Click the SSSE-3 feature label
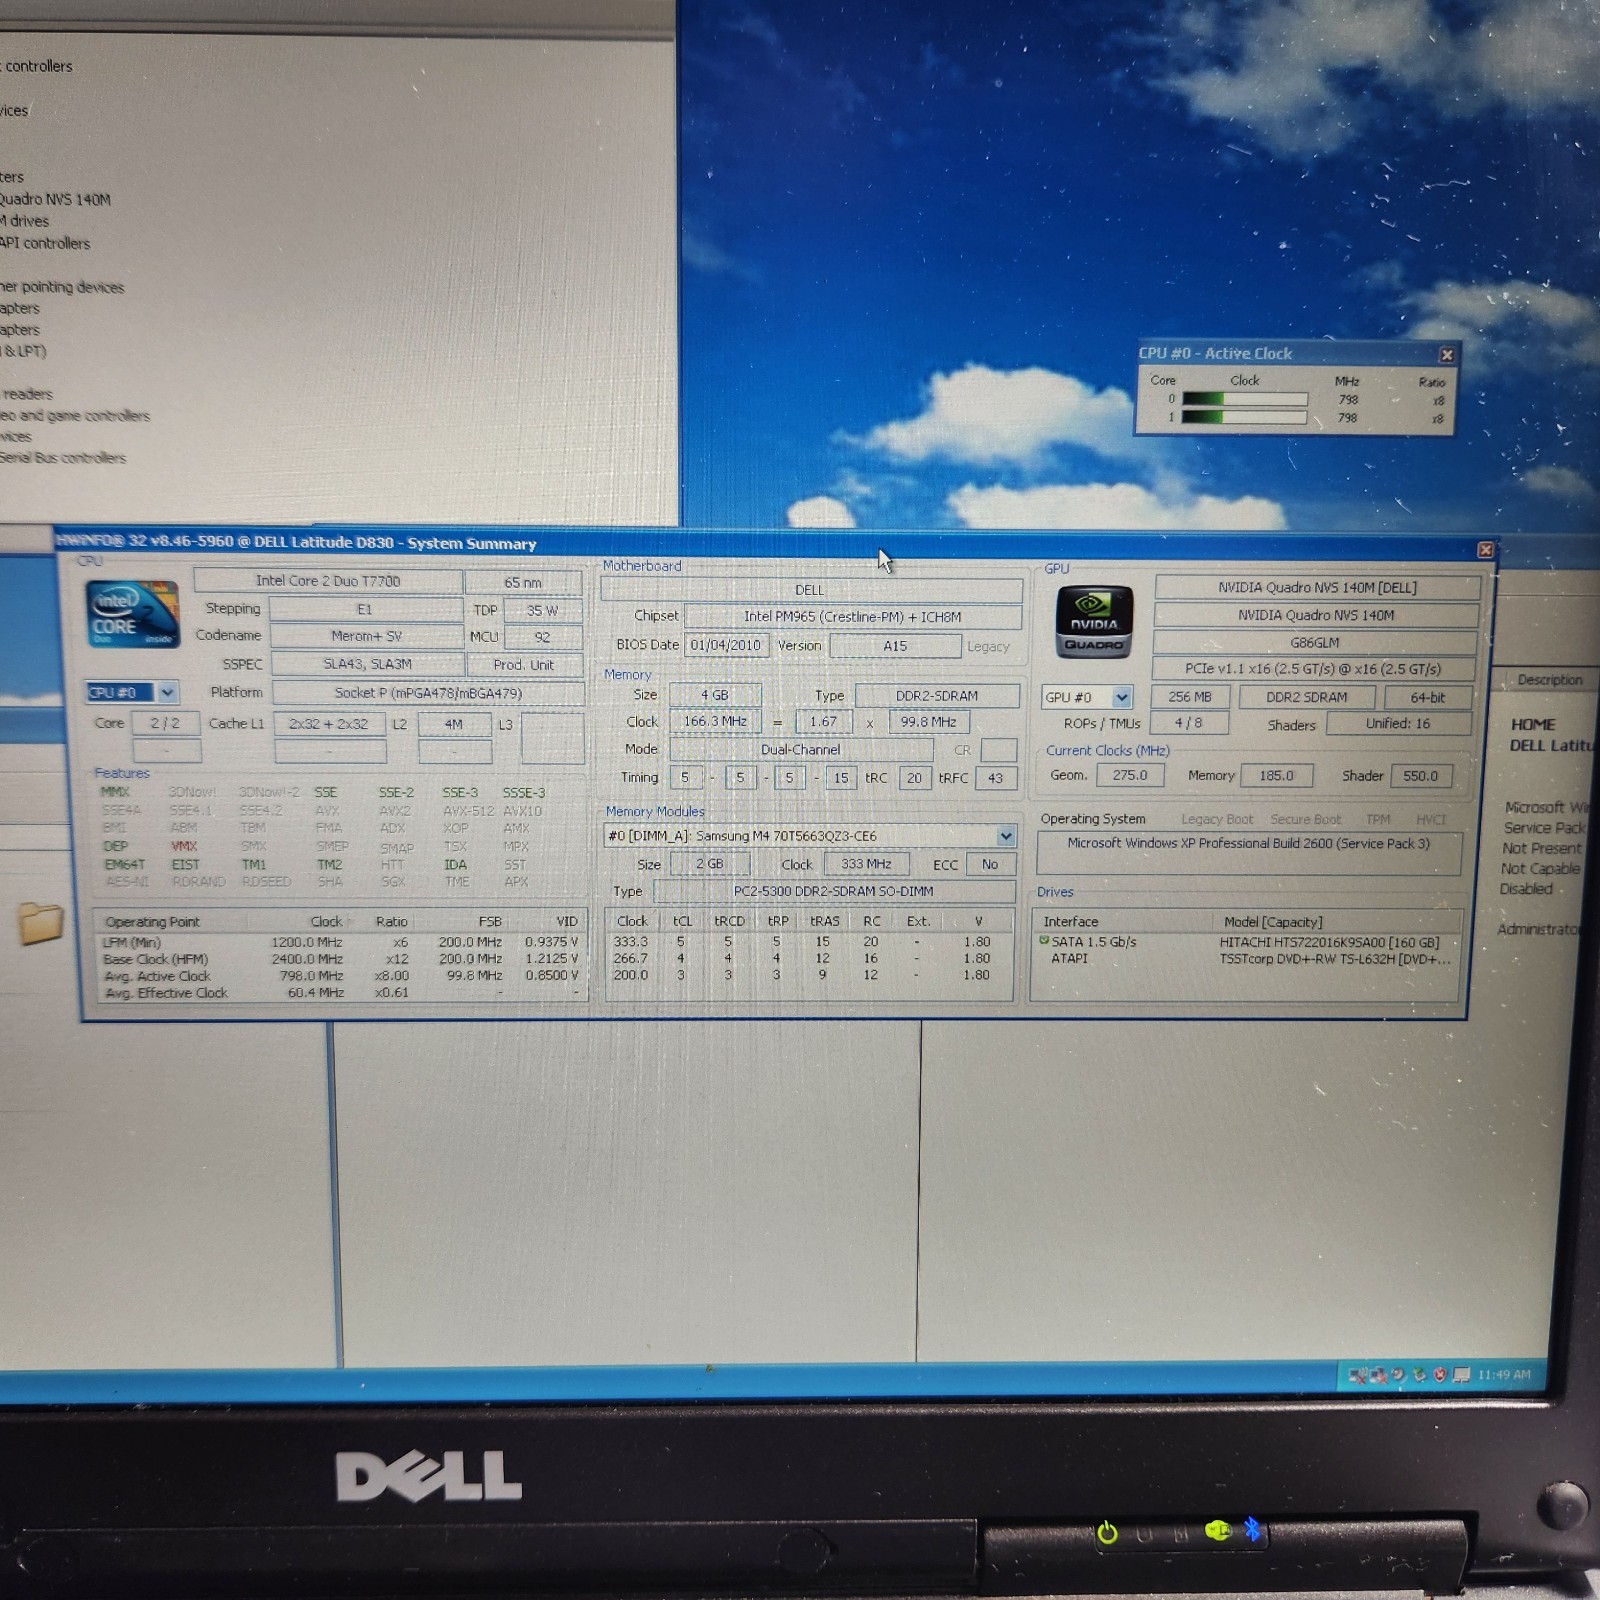The width and height of the screenshot is (1600, 1600). click(524, 792)
